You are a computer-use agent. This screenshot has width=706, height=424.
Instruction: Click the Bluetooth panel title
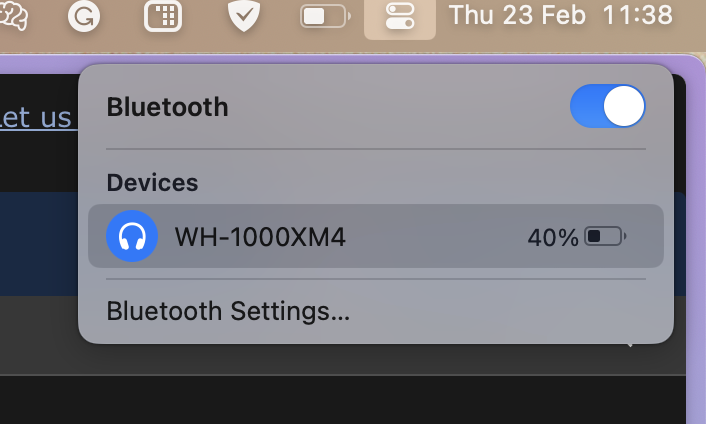(x=167, y=107)
